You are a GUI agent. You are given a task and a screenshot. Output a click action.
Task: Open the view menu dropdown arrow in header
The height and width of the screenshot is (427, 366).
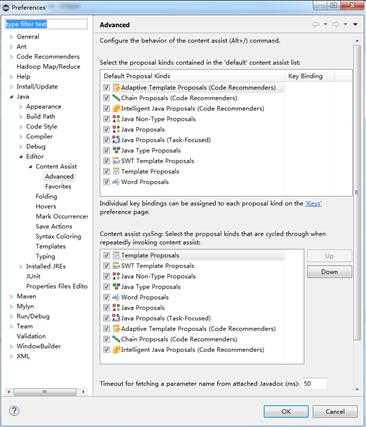355,24
